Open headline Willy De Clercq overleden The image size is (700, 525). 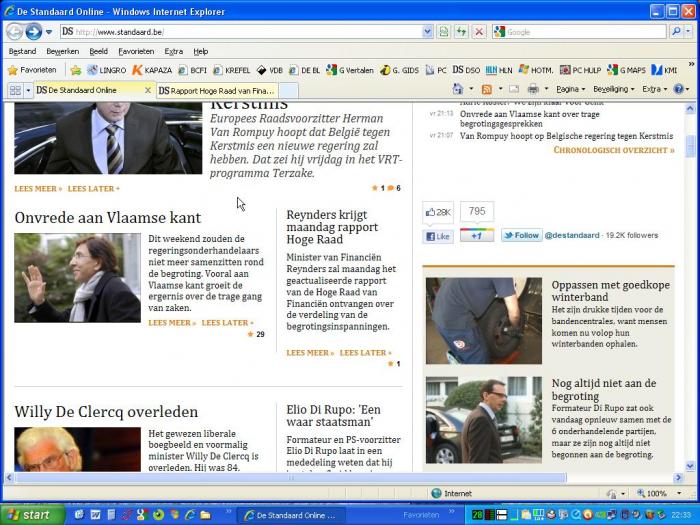(x=106, y=411)
